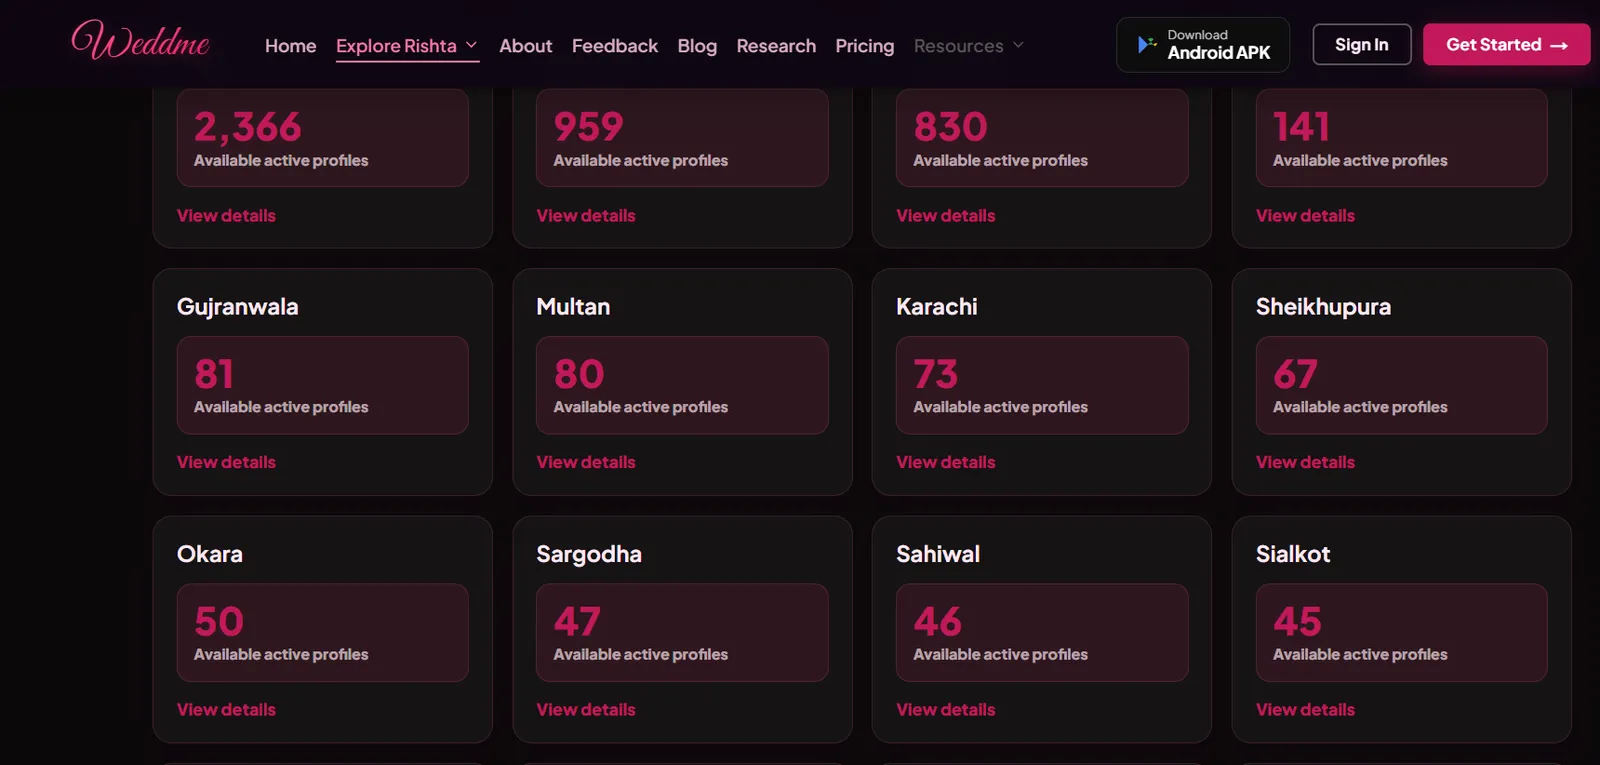Click "Available active profiles" under Okara's 50
Viewport: 1600px width, 765px height.
tap(281, 654)
